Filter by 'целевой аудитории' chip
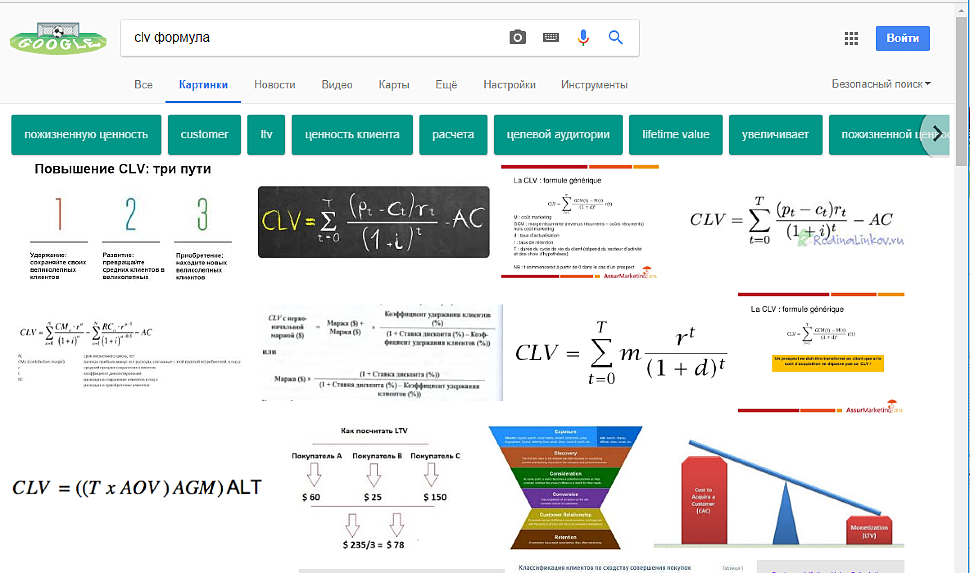 point(558,134)
